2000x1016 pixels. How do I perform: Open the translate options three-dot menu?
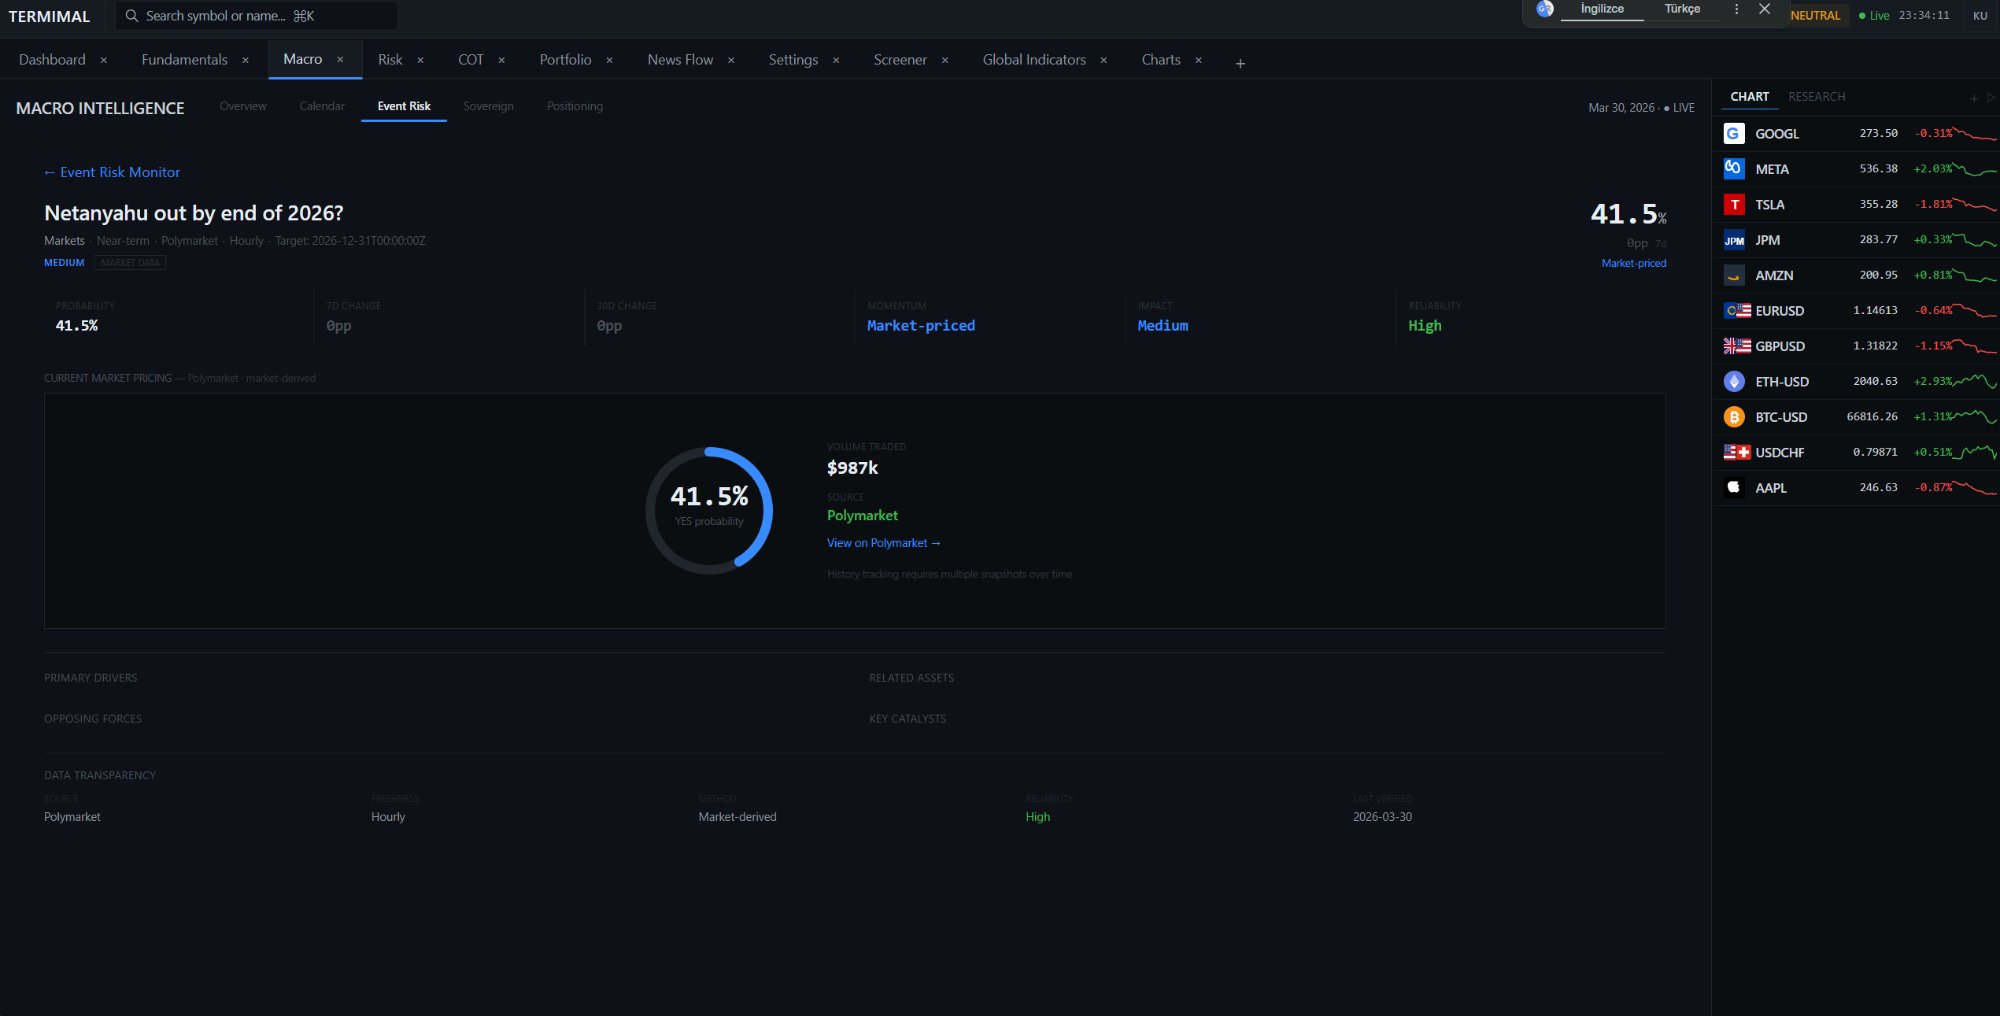[x=1736, y=9]
